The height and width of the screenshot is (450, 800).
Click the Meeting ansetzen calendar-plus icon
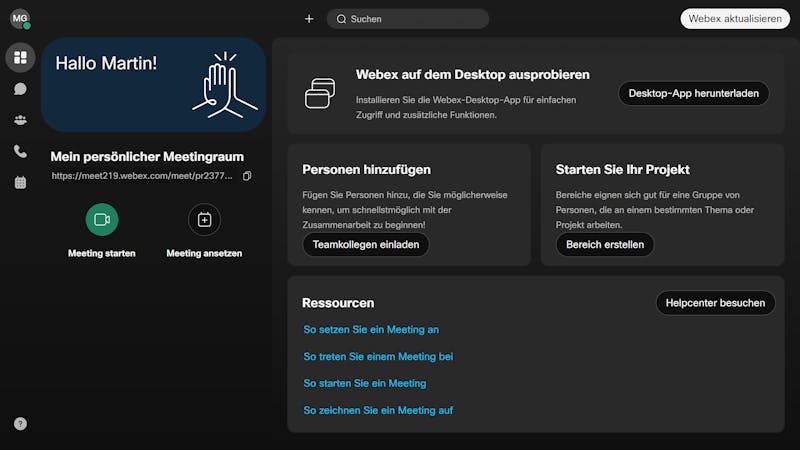click(x=204, y=220)
